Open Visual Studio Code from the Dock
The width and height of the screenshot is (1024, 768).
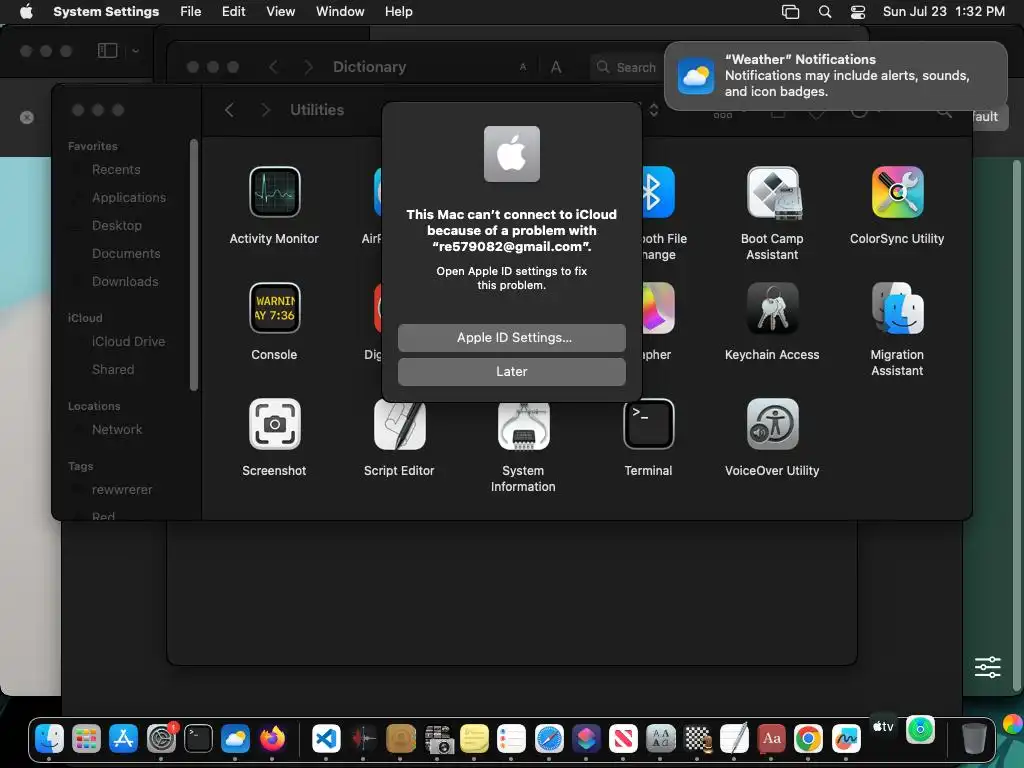[326, 739]
